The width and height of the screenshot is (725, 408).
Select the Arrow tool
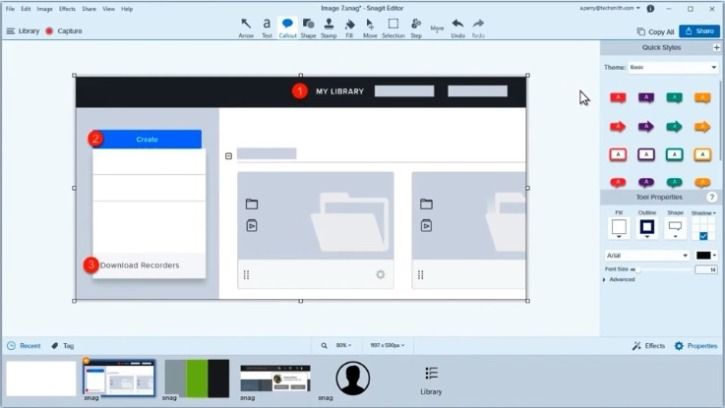click(x=246, y=28)
